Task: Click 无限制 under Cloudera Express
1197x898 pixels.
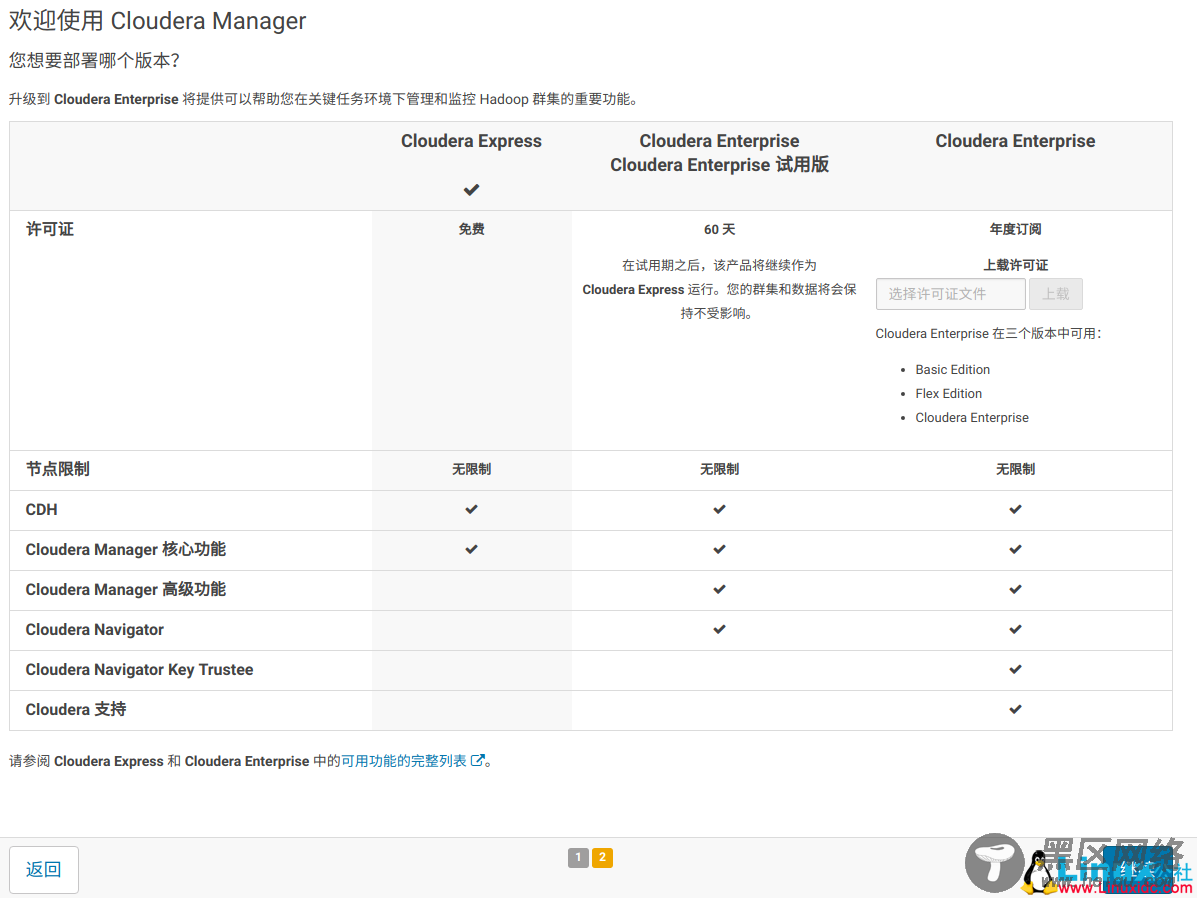Action: pyautogui.click(x=471, y=469)
